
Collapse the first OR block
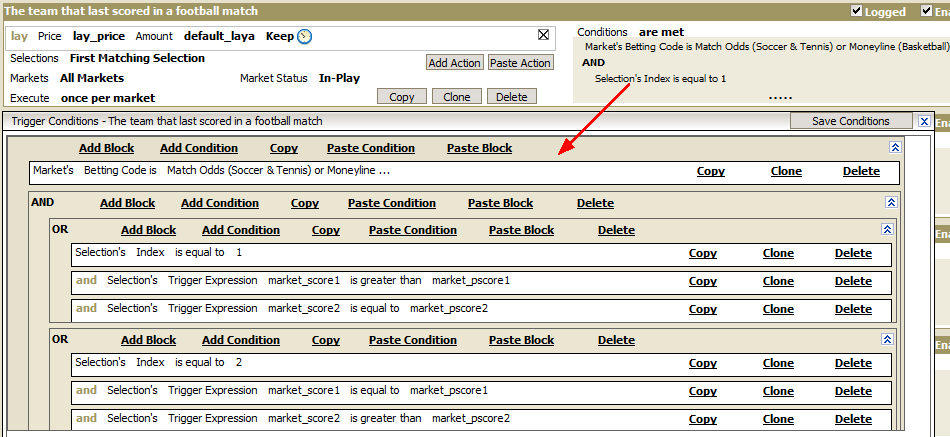tap(888, 229)
